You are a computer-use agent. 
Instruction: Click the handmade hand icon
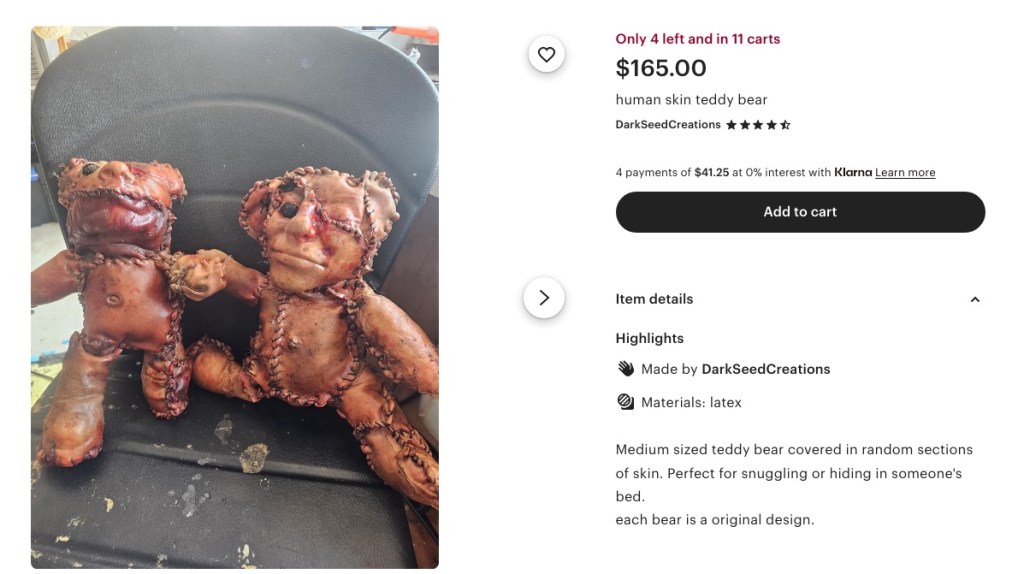626,369
